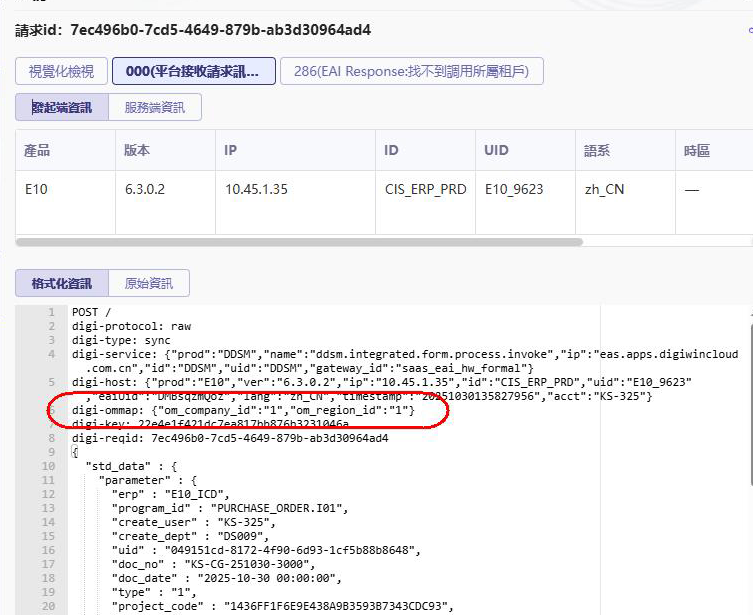Select the 000(平台接收請求訊... tab
This screenshot has height=615, width=753.
tap(192, 71)
